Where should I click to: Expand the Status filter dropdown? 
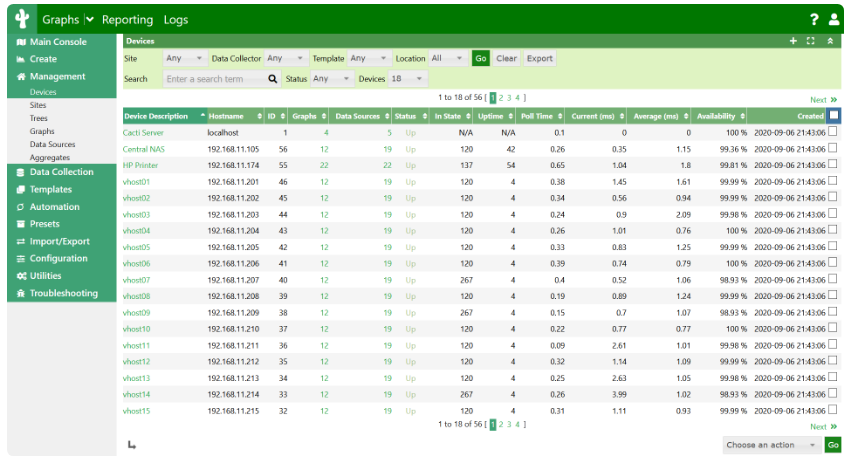coord(332,79)
